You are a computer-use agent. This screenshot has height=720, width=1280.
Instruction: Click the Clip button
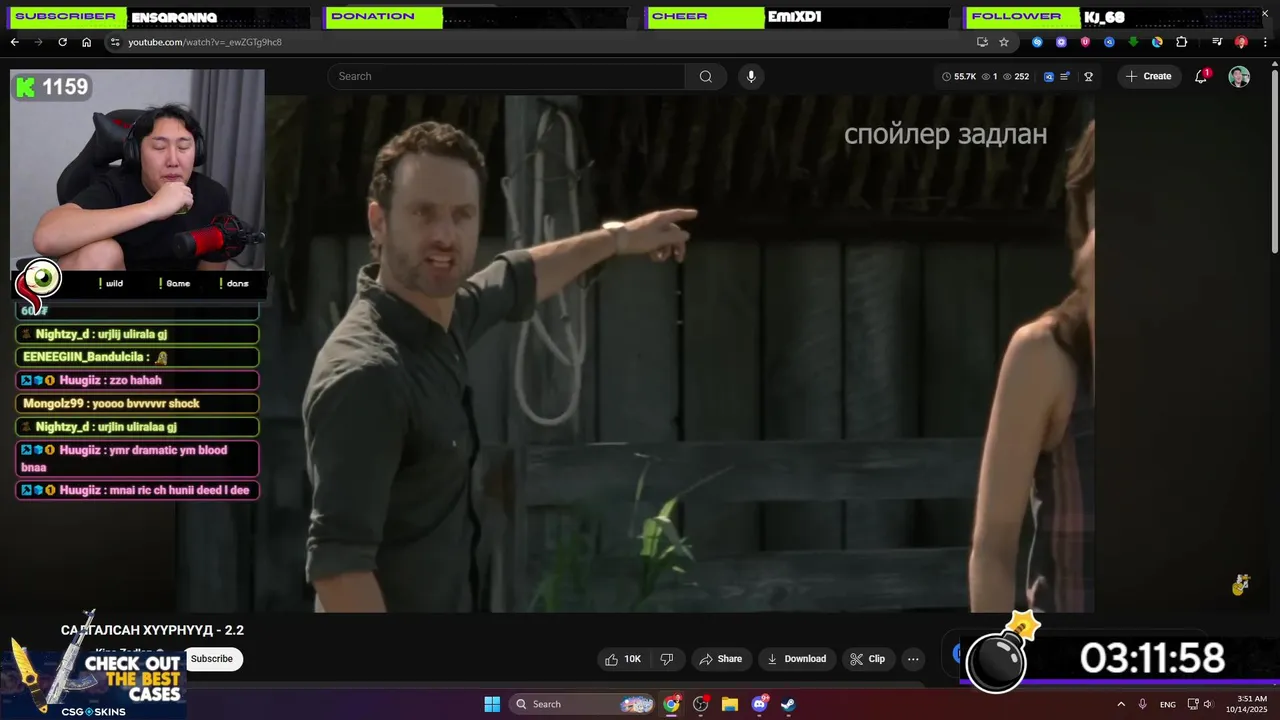(867, 659)
